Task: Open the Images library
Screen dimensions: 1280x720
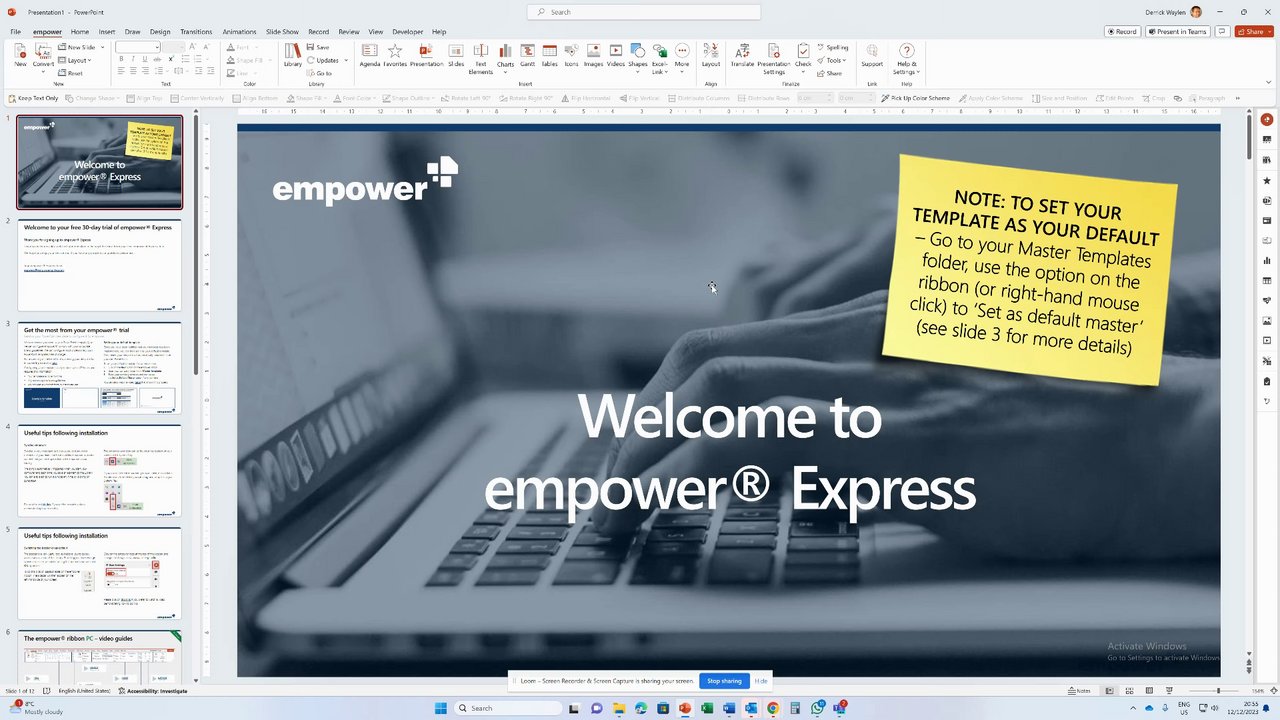Action: 593,55
